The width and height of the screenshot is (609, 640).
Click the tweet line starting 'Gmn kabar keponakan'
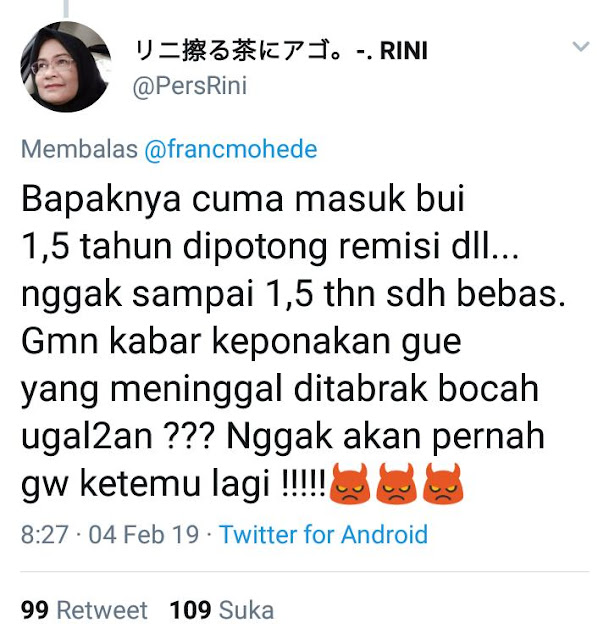pos(241,341)
